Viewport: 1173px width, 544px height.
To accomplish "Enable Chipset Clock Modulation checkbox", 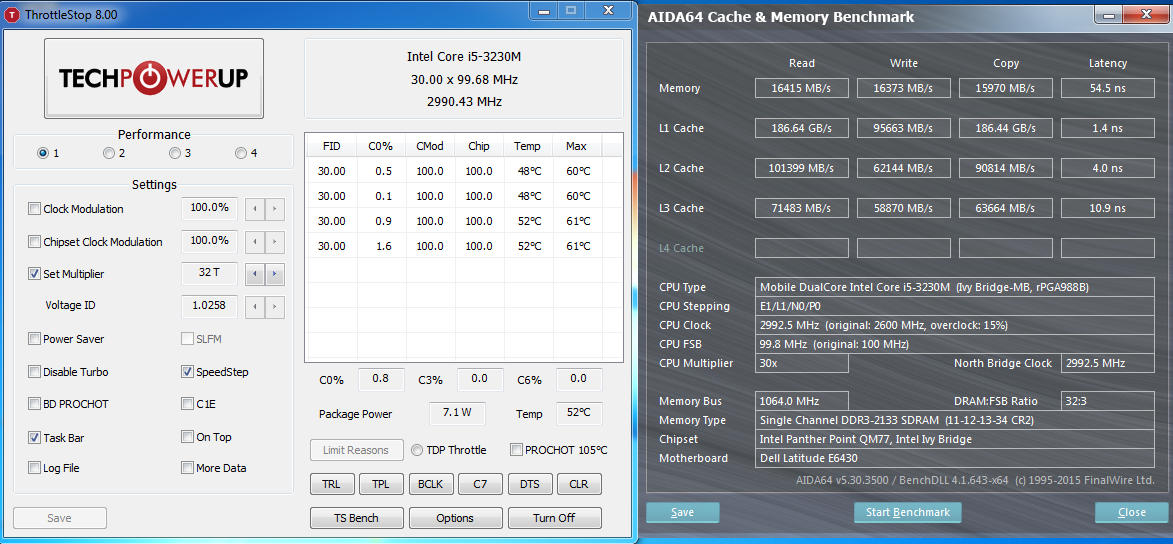I will [x=34, y=242].
